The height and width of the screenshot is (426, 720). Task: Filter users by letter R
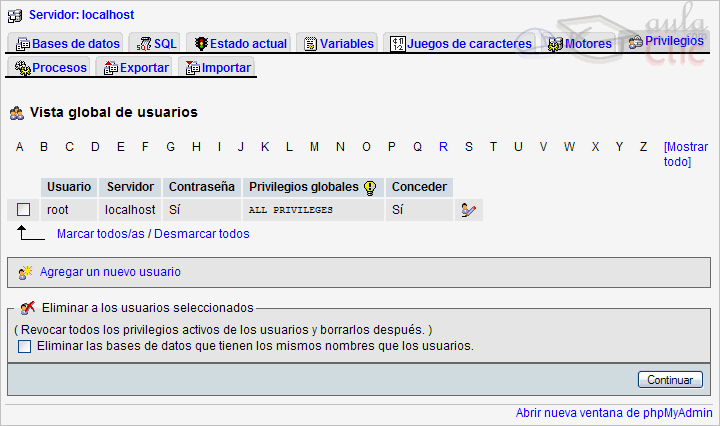[x=443, y=147]
